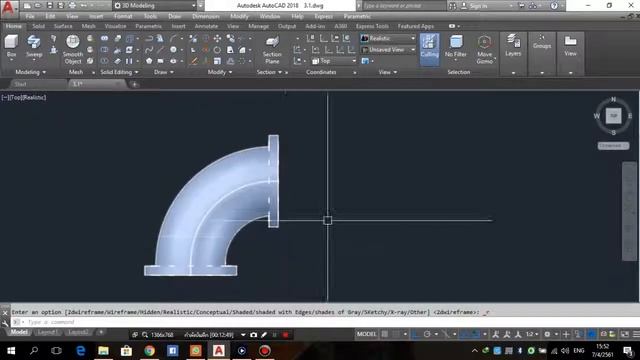
Task: Open the Realistic visual style dropdown
Action: pos(388,38)
